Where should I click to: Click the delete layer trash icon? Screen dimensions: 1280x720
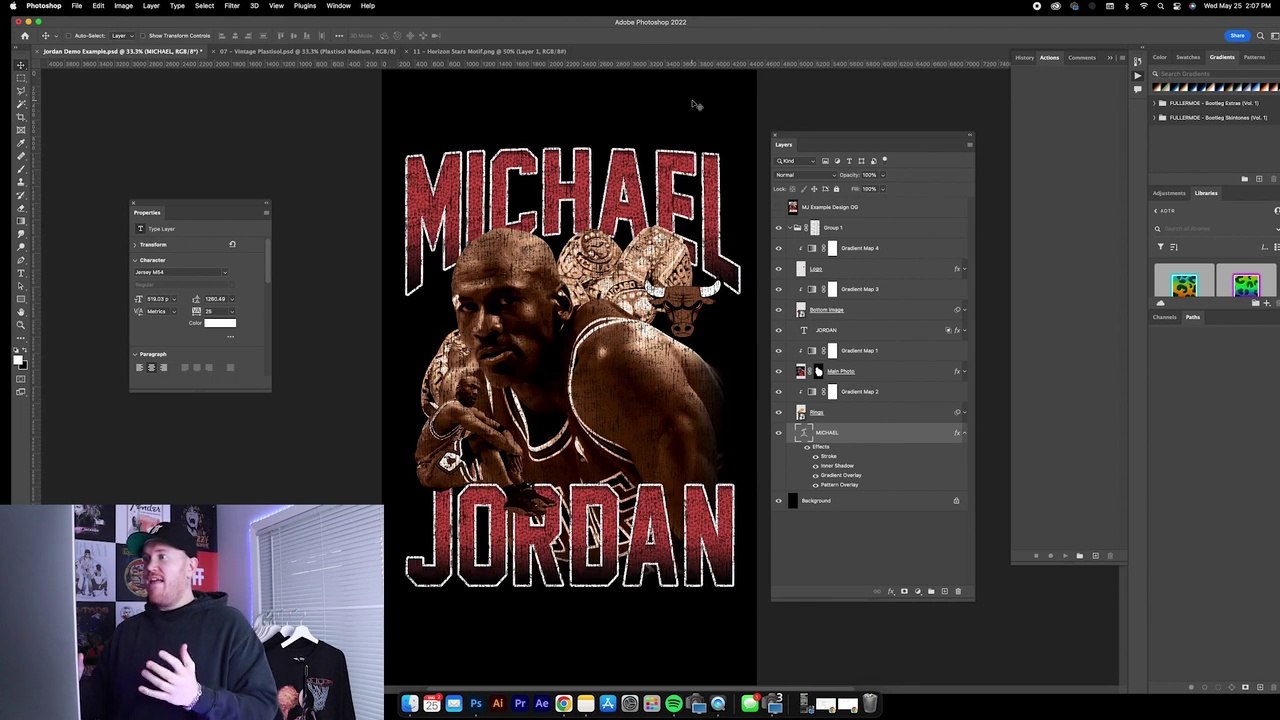click(x=957, y=591)
